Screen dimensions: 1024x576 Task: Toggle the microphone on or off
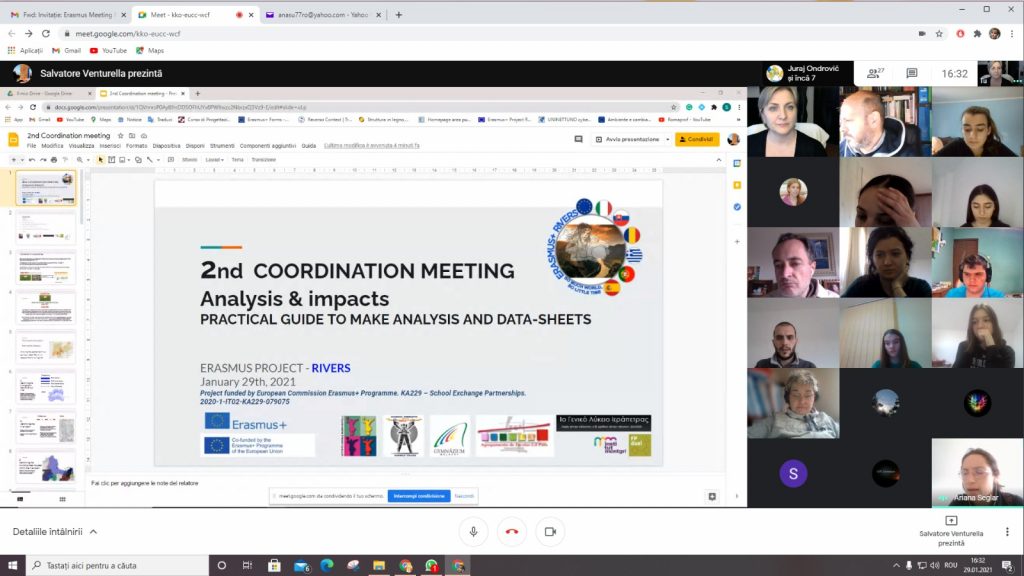coord(473,532)
